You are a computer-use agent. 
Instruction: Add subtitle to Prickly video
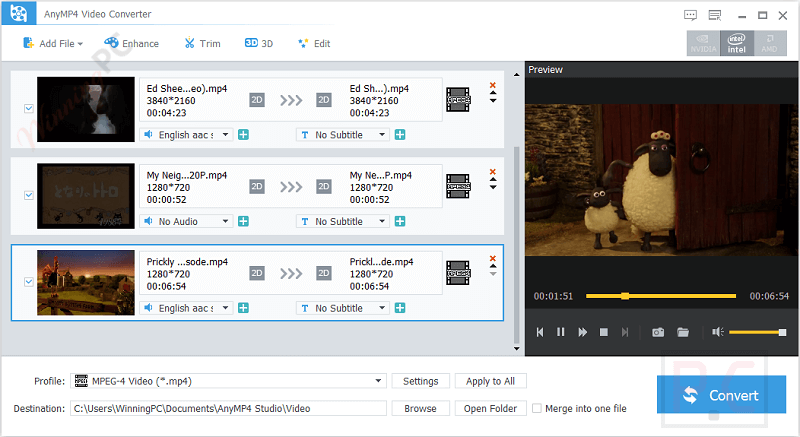400,308
